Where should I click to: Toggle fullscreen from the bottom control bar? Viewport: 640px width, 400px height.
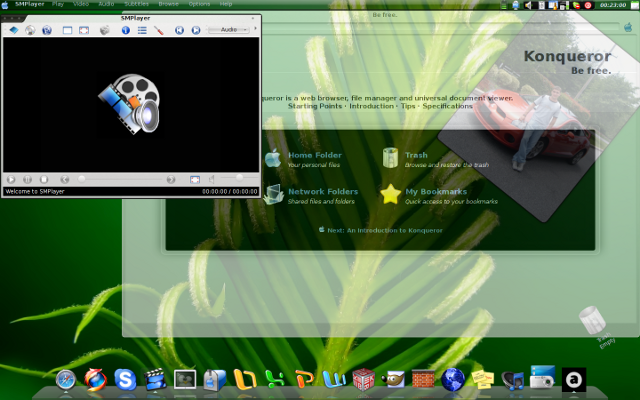point(195,179)
